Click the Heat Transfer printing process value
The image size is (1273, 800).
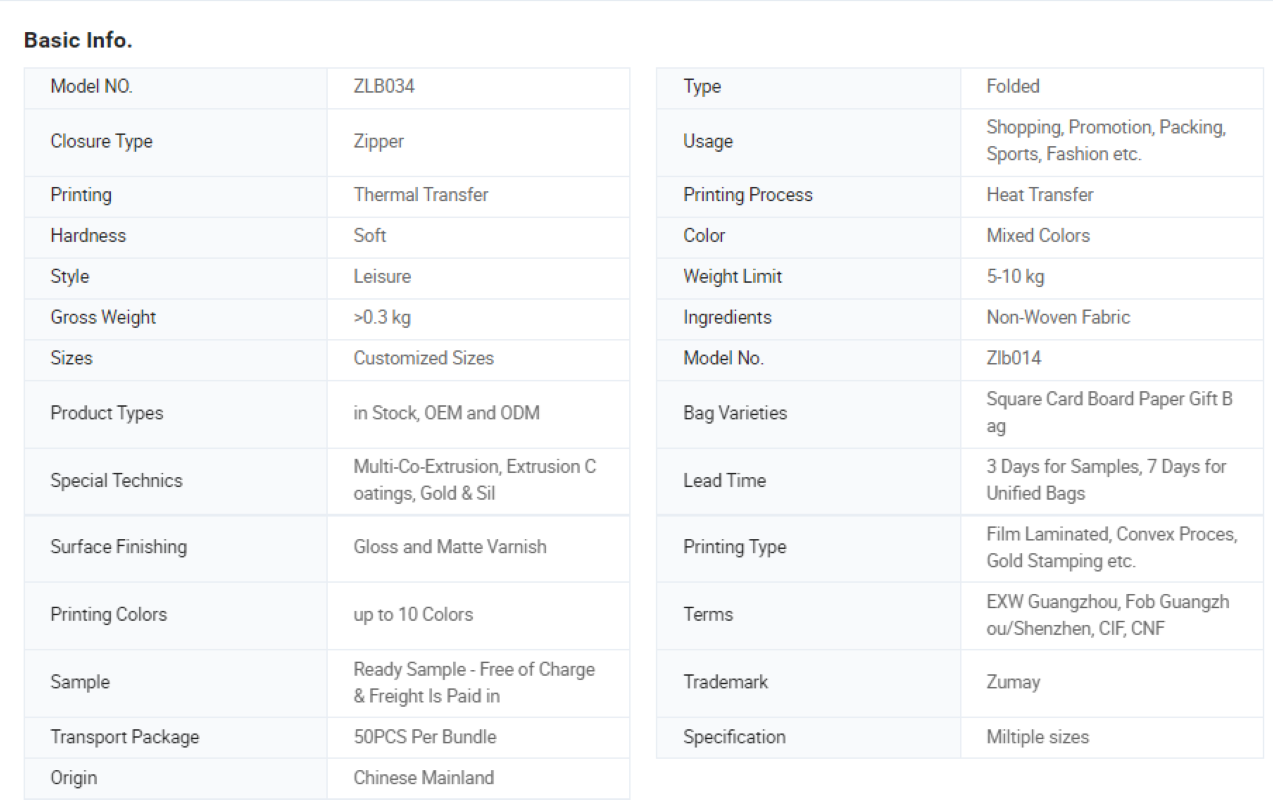[x=1040, y=195]
